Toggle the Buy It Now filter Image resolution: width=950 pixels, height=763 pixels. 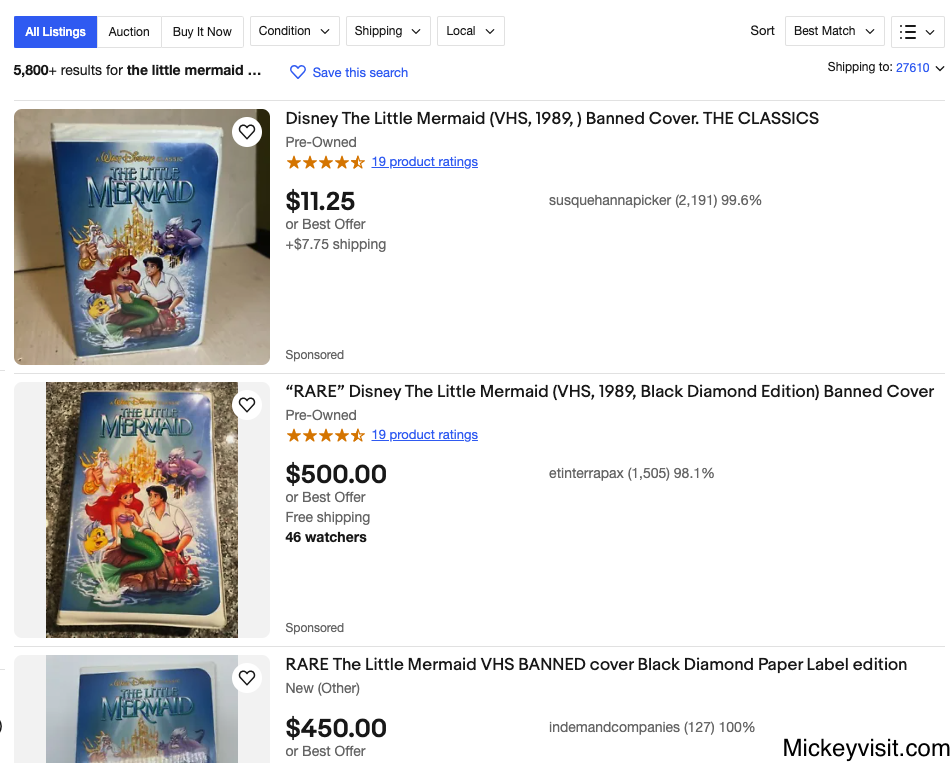(202, 31)
